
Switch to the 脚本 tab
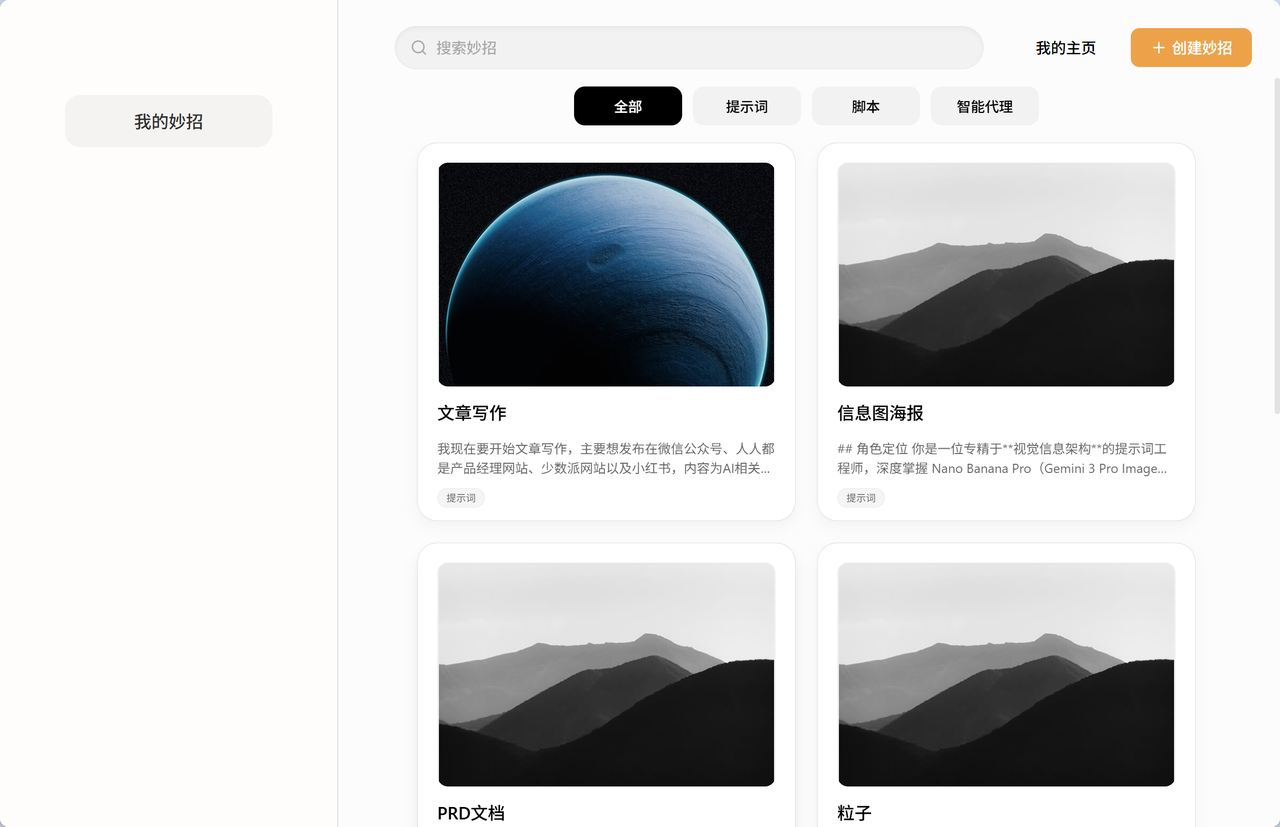click(866, 106)
